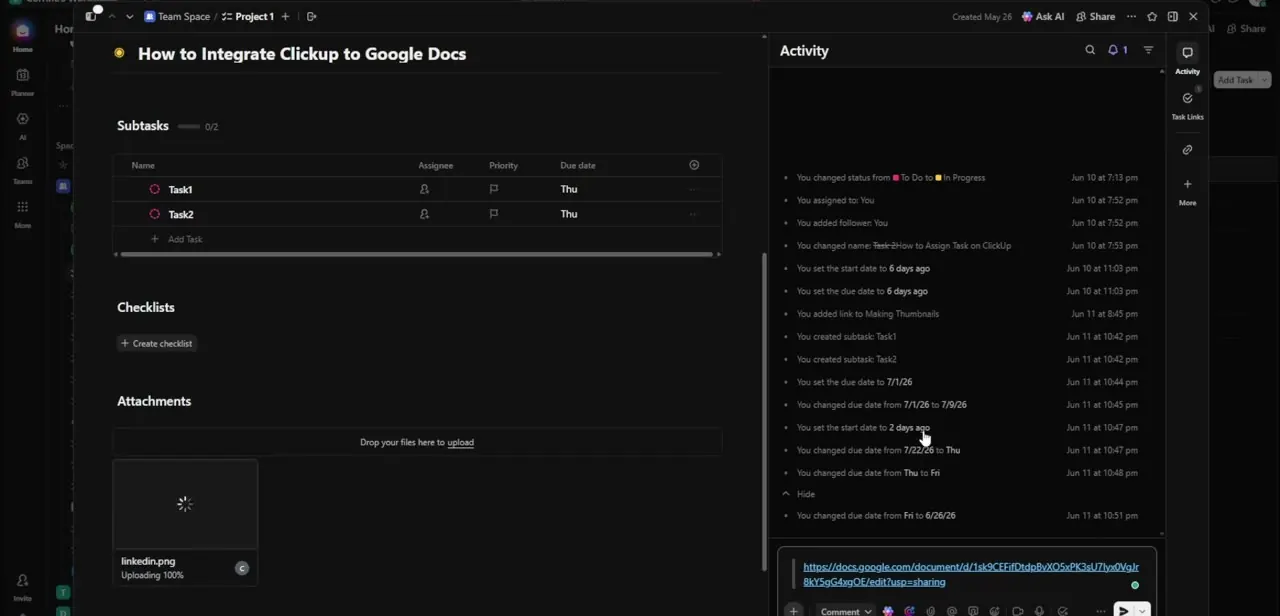Open the comment toolbar overflow dots
Screen dimensions: 1280x616
pyautogui.click(x=1100, y=611)
